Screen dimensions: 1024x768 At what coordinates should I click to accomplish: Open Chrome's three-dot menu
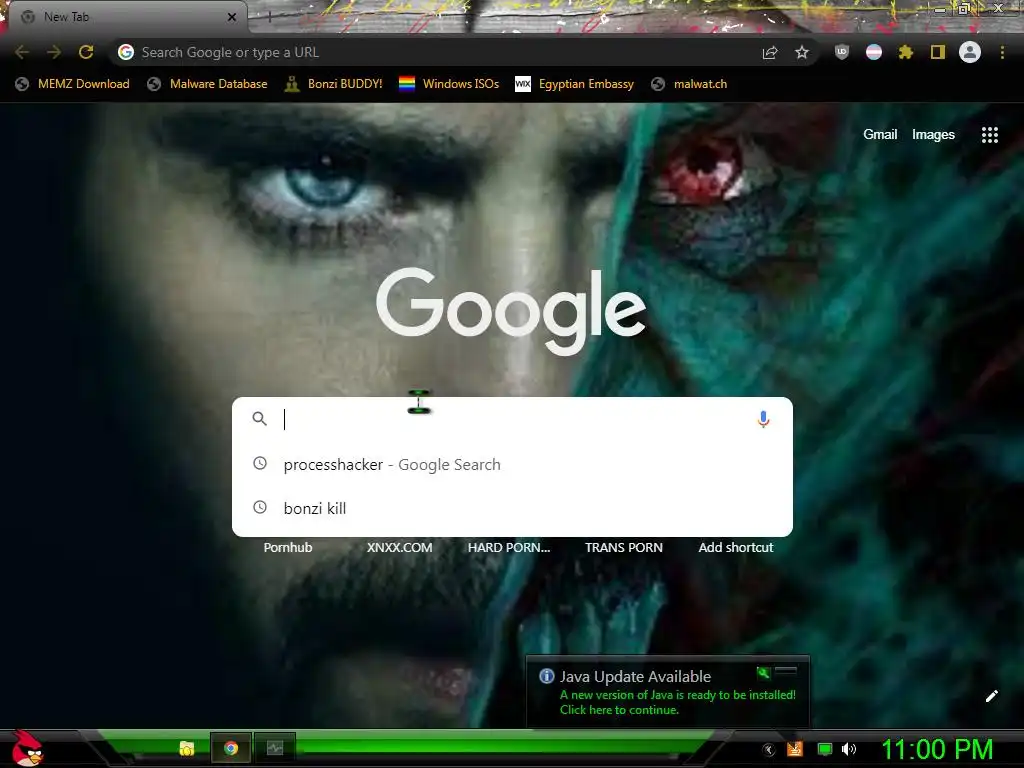[1002, 52]
